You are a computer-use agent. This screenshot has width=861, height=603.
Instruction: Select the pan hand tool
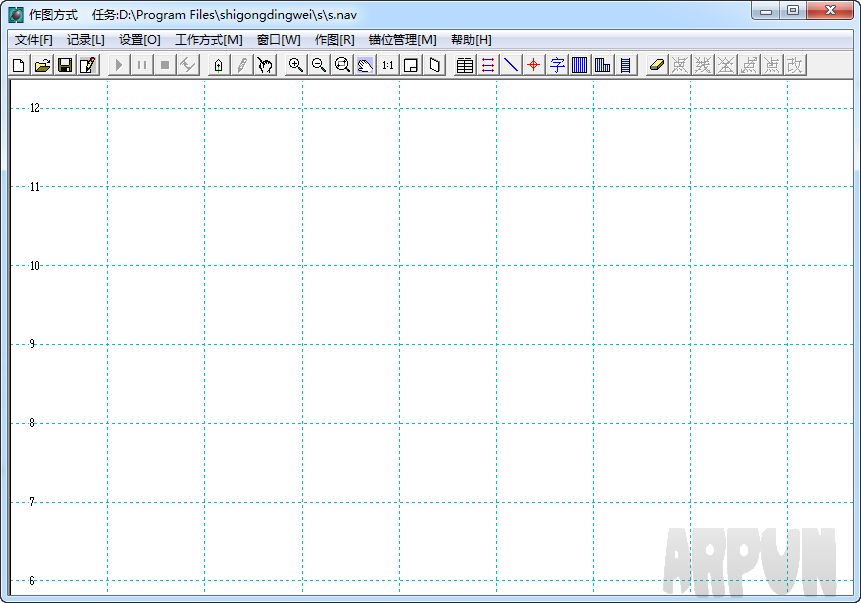265,65
